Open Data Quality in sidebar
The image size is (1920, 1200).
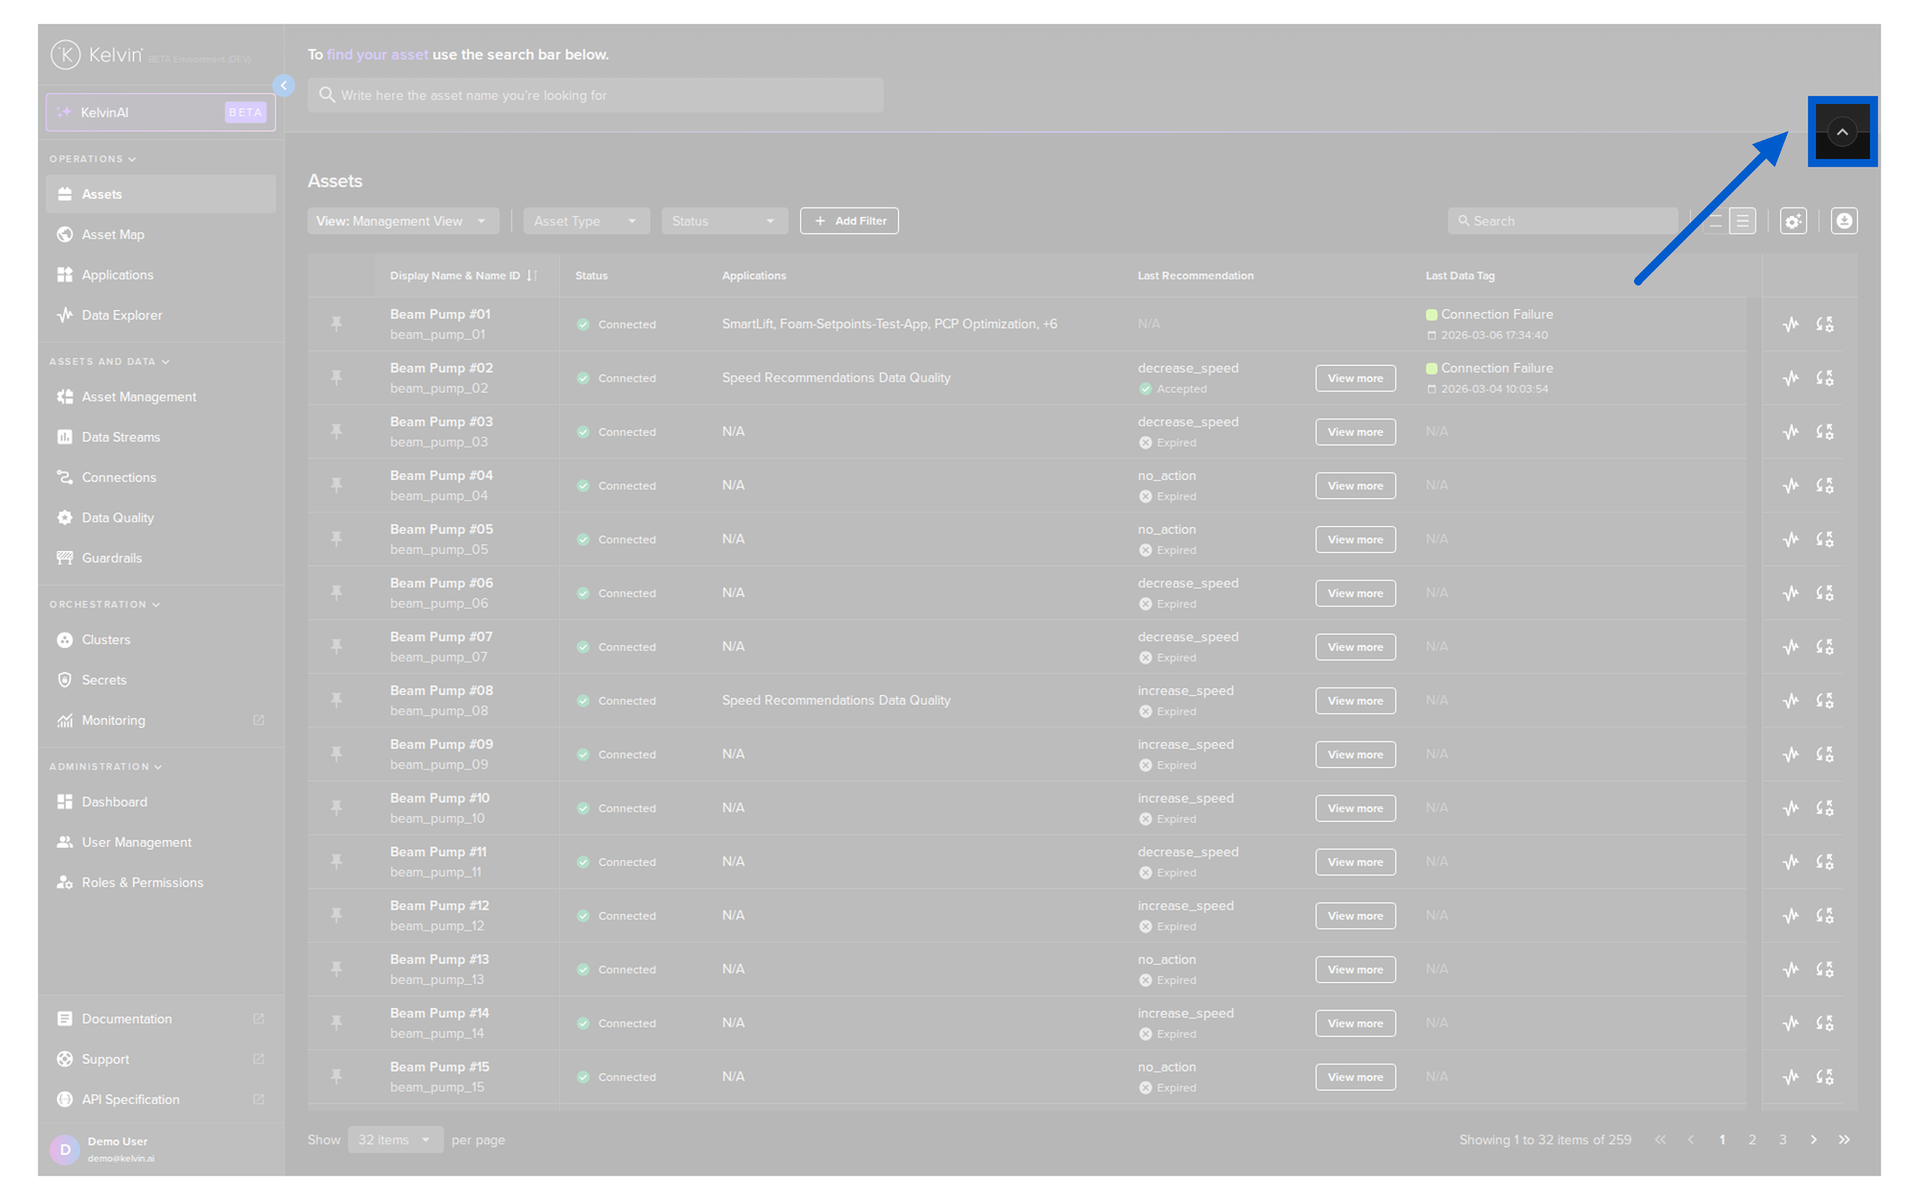tap(118, 518)
